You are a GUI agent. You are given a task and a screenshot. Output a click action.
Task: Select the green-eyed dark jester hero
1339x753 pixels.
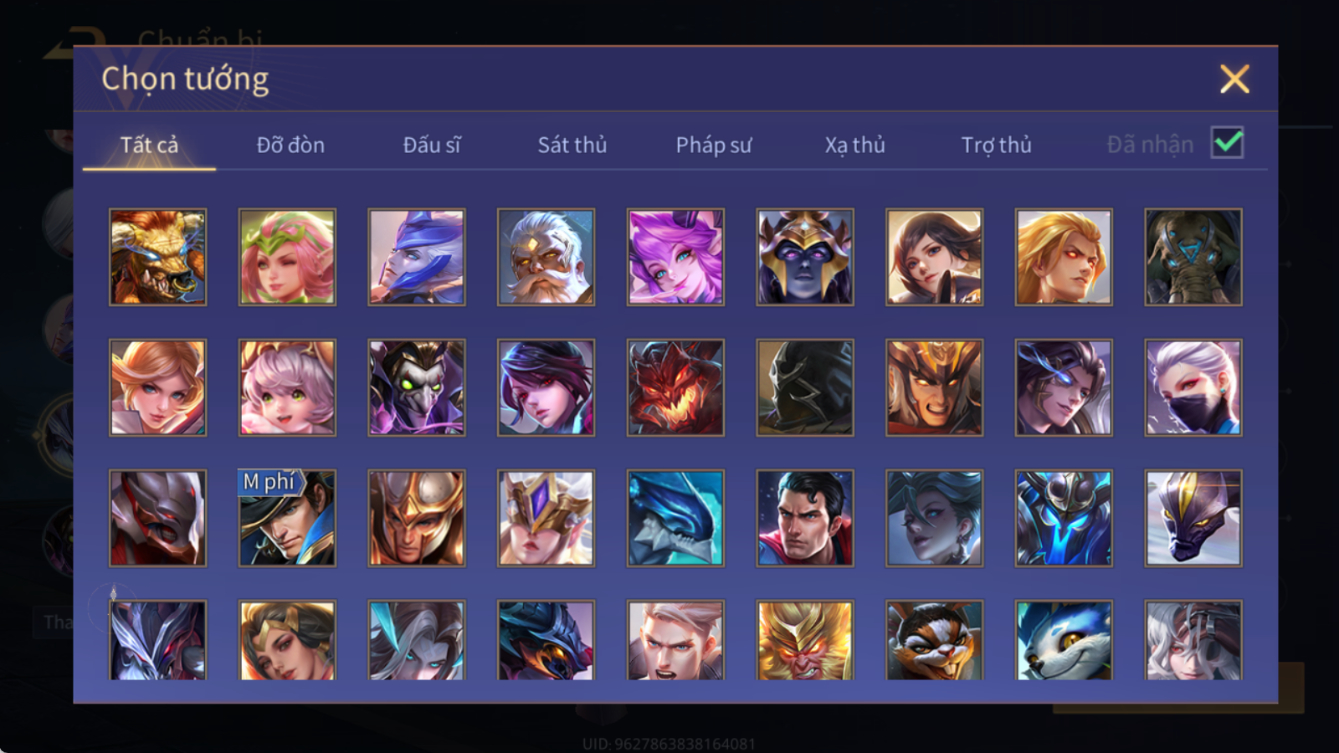point(417,388)
